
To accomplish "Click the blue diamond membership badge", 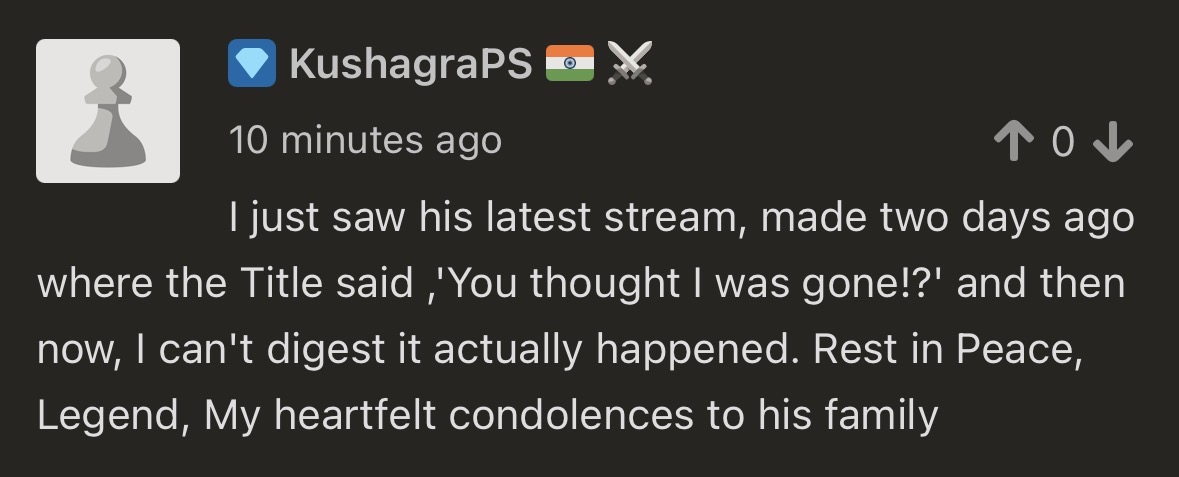I will pos(251,65).
